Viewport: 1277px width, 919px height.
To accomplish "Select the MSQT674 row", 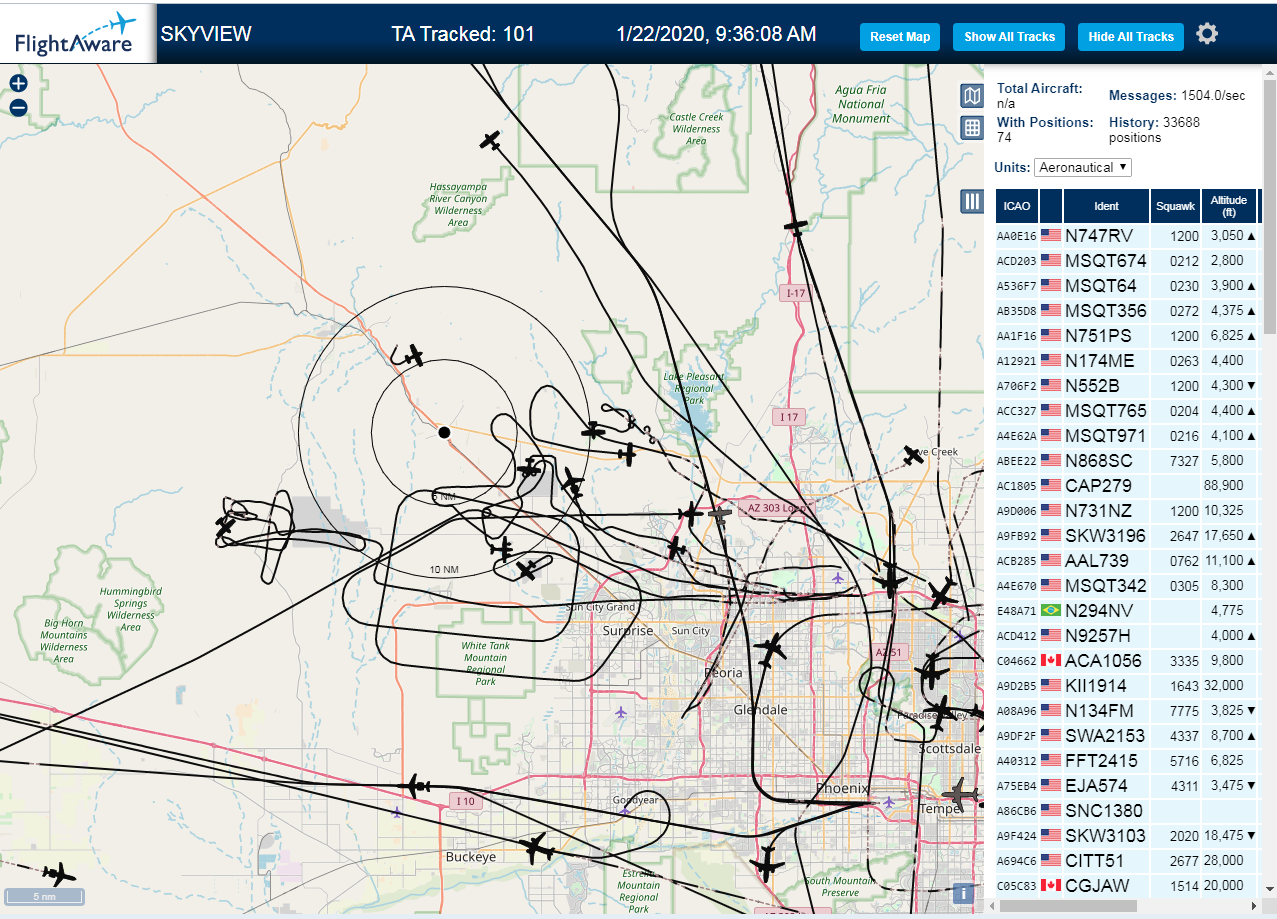I will coord(1126,261).
